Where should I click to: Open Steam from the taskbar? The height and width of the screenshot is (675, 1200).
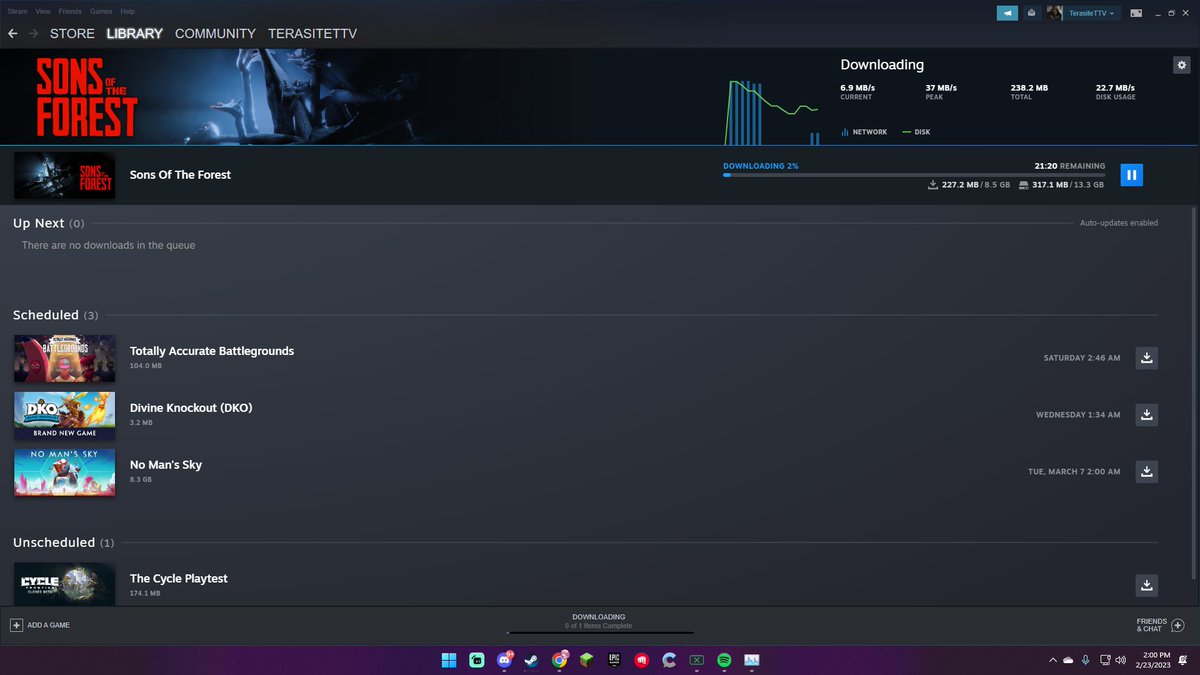(531, 660)
